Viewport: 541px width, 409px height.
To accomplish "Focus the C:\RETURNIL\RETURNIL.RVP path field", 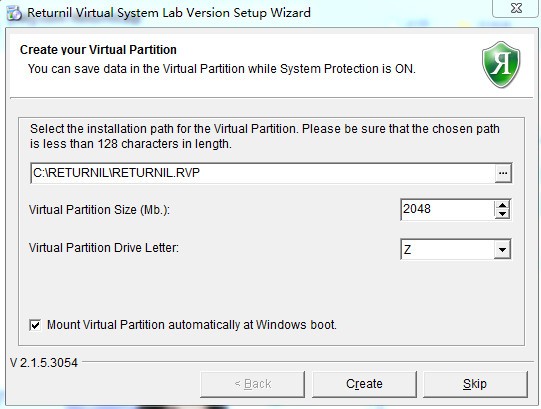I will [x=263, y=173].
